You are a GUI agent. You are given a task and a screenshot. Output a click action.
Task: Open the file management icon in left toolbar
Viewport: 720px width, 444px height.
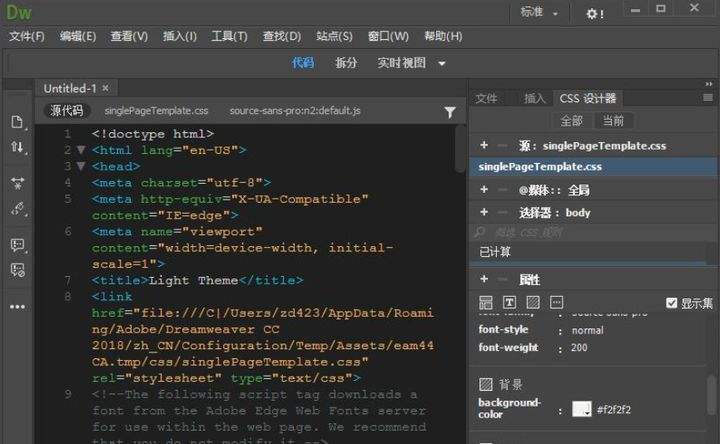pyautogui.click(x=17, y=122)
